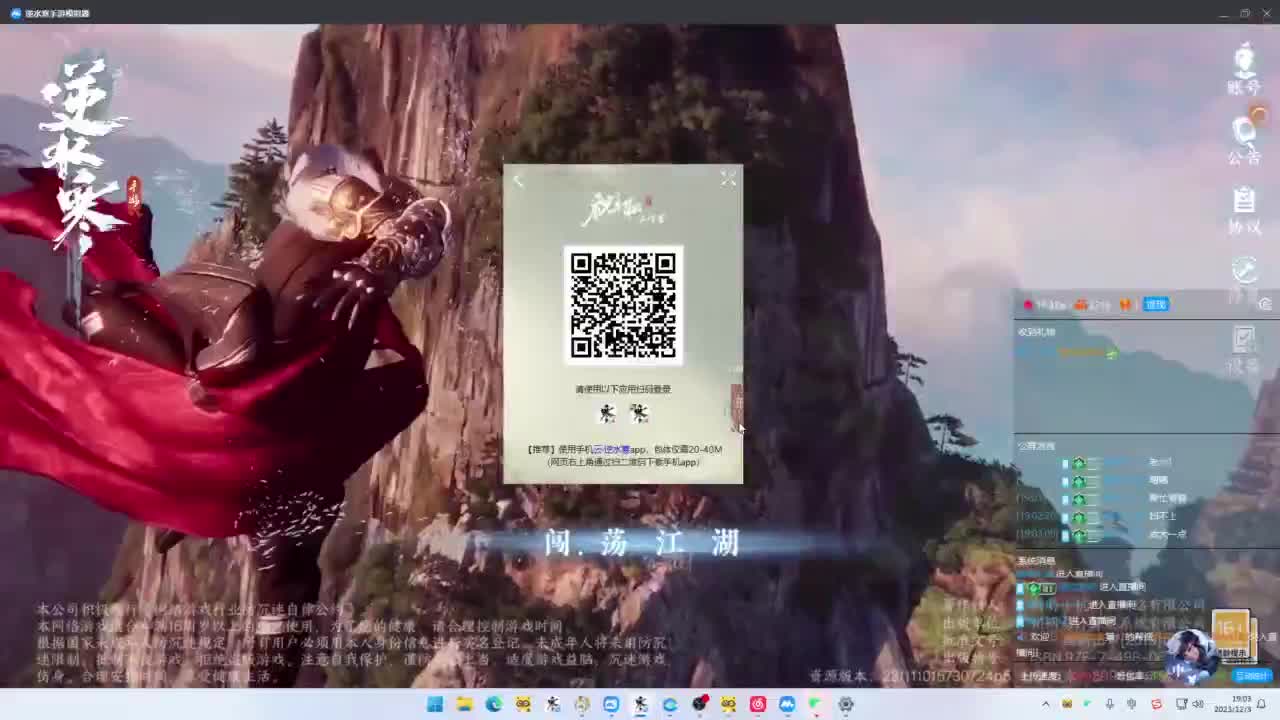Open second yellow owl app on taskbar

[728, 704]
